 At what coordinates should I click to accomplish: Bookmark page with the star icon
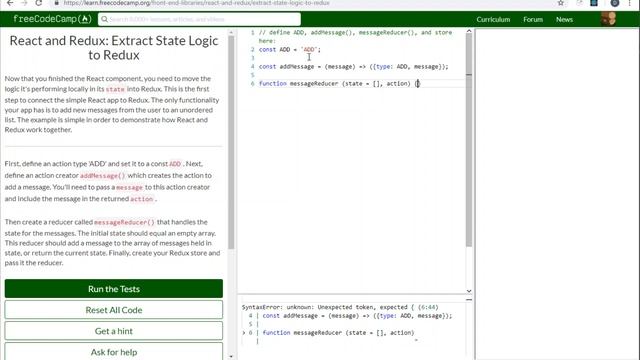point(561,3)
